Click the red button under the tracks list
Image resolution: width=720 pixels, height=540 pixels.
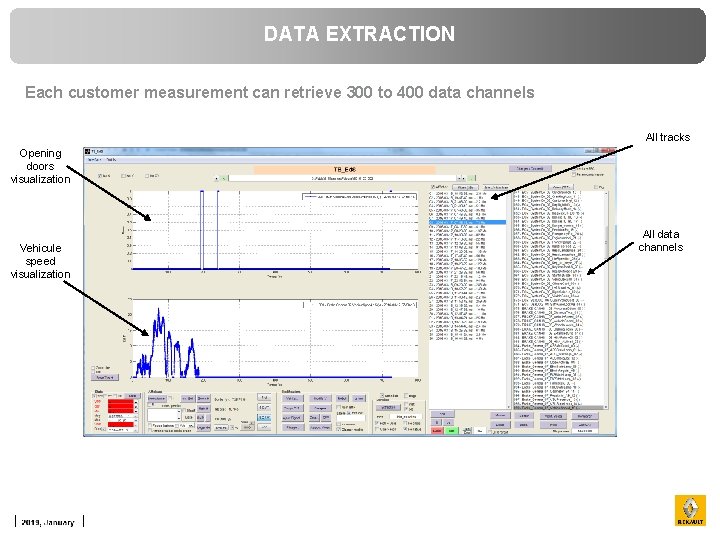point(436,431)
